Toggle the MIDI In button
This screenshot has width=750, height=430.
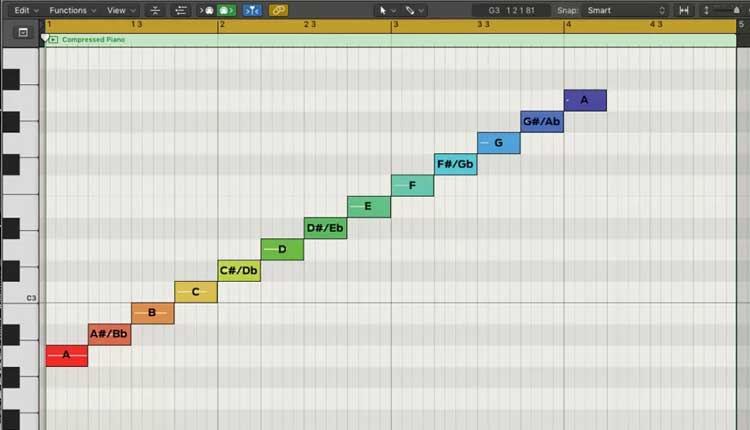tap(208, 10)
